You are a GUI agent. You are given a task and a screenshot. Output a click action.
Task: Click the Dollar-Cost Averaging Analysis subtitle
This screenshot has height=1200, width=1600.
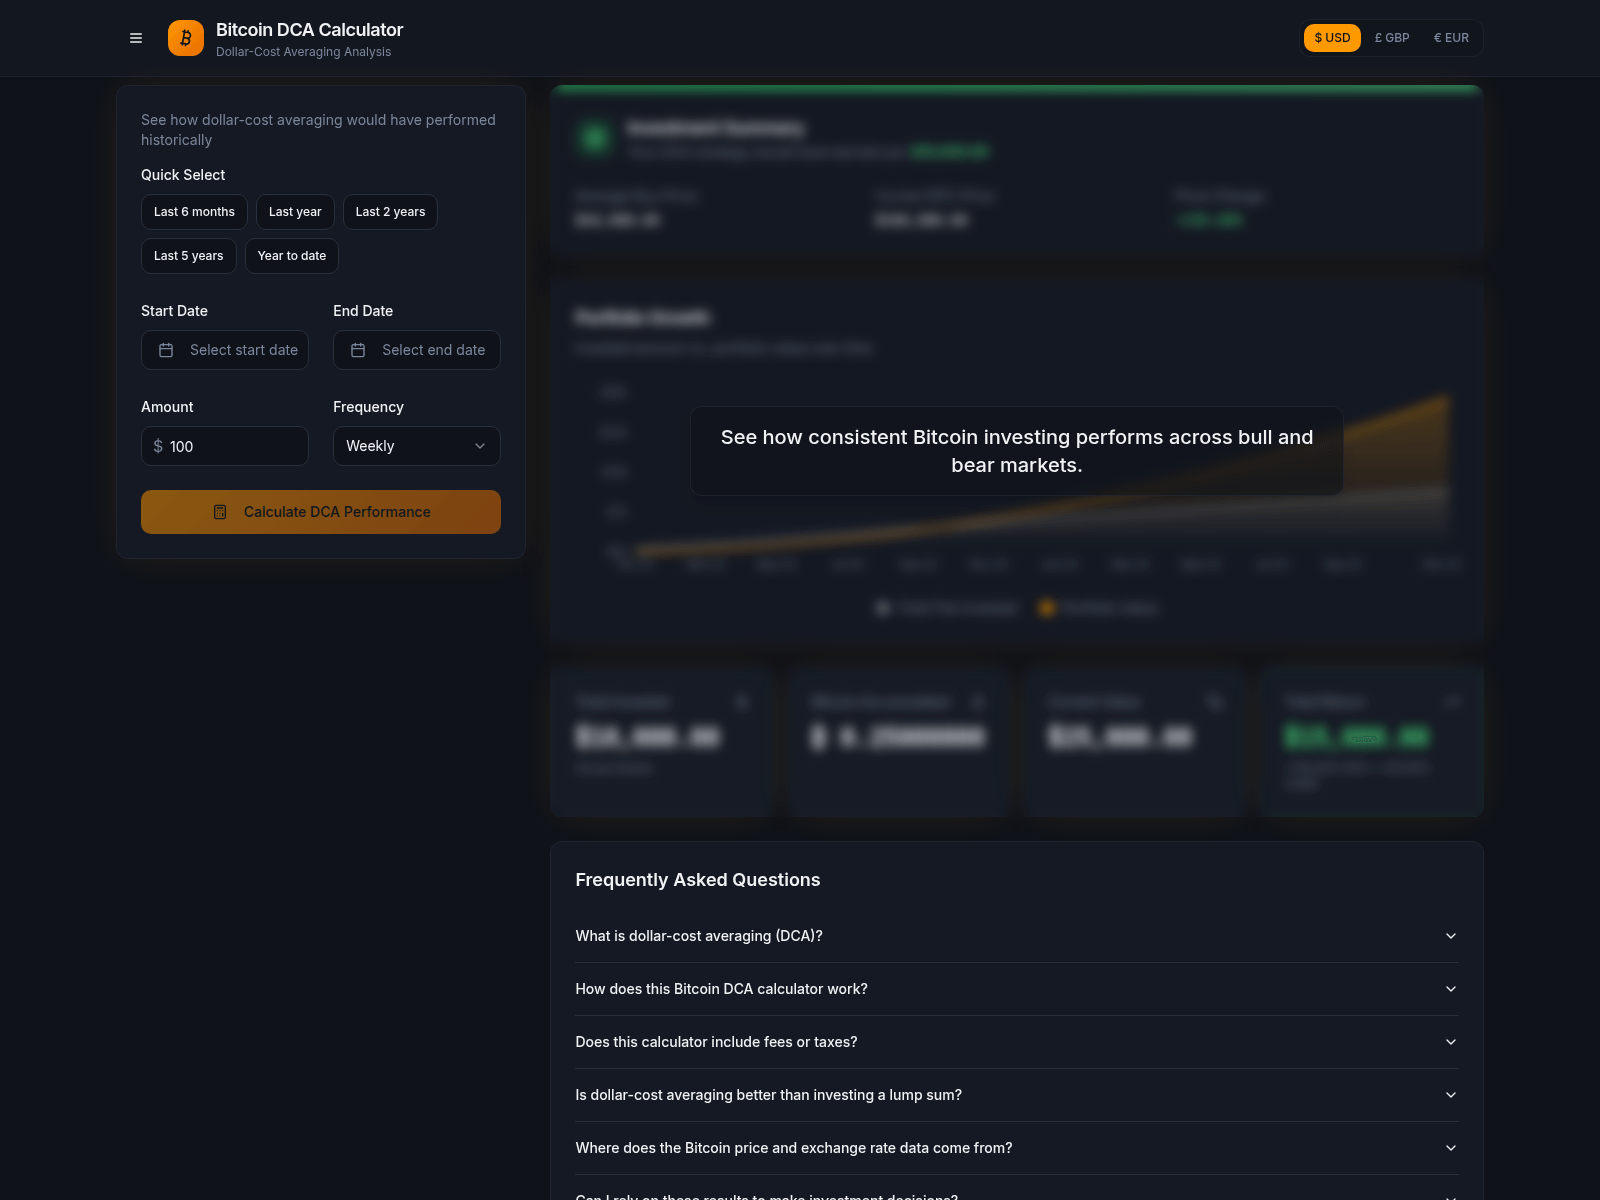[304, 52]
